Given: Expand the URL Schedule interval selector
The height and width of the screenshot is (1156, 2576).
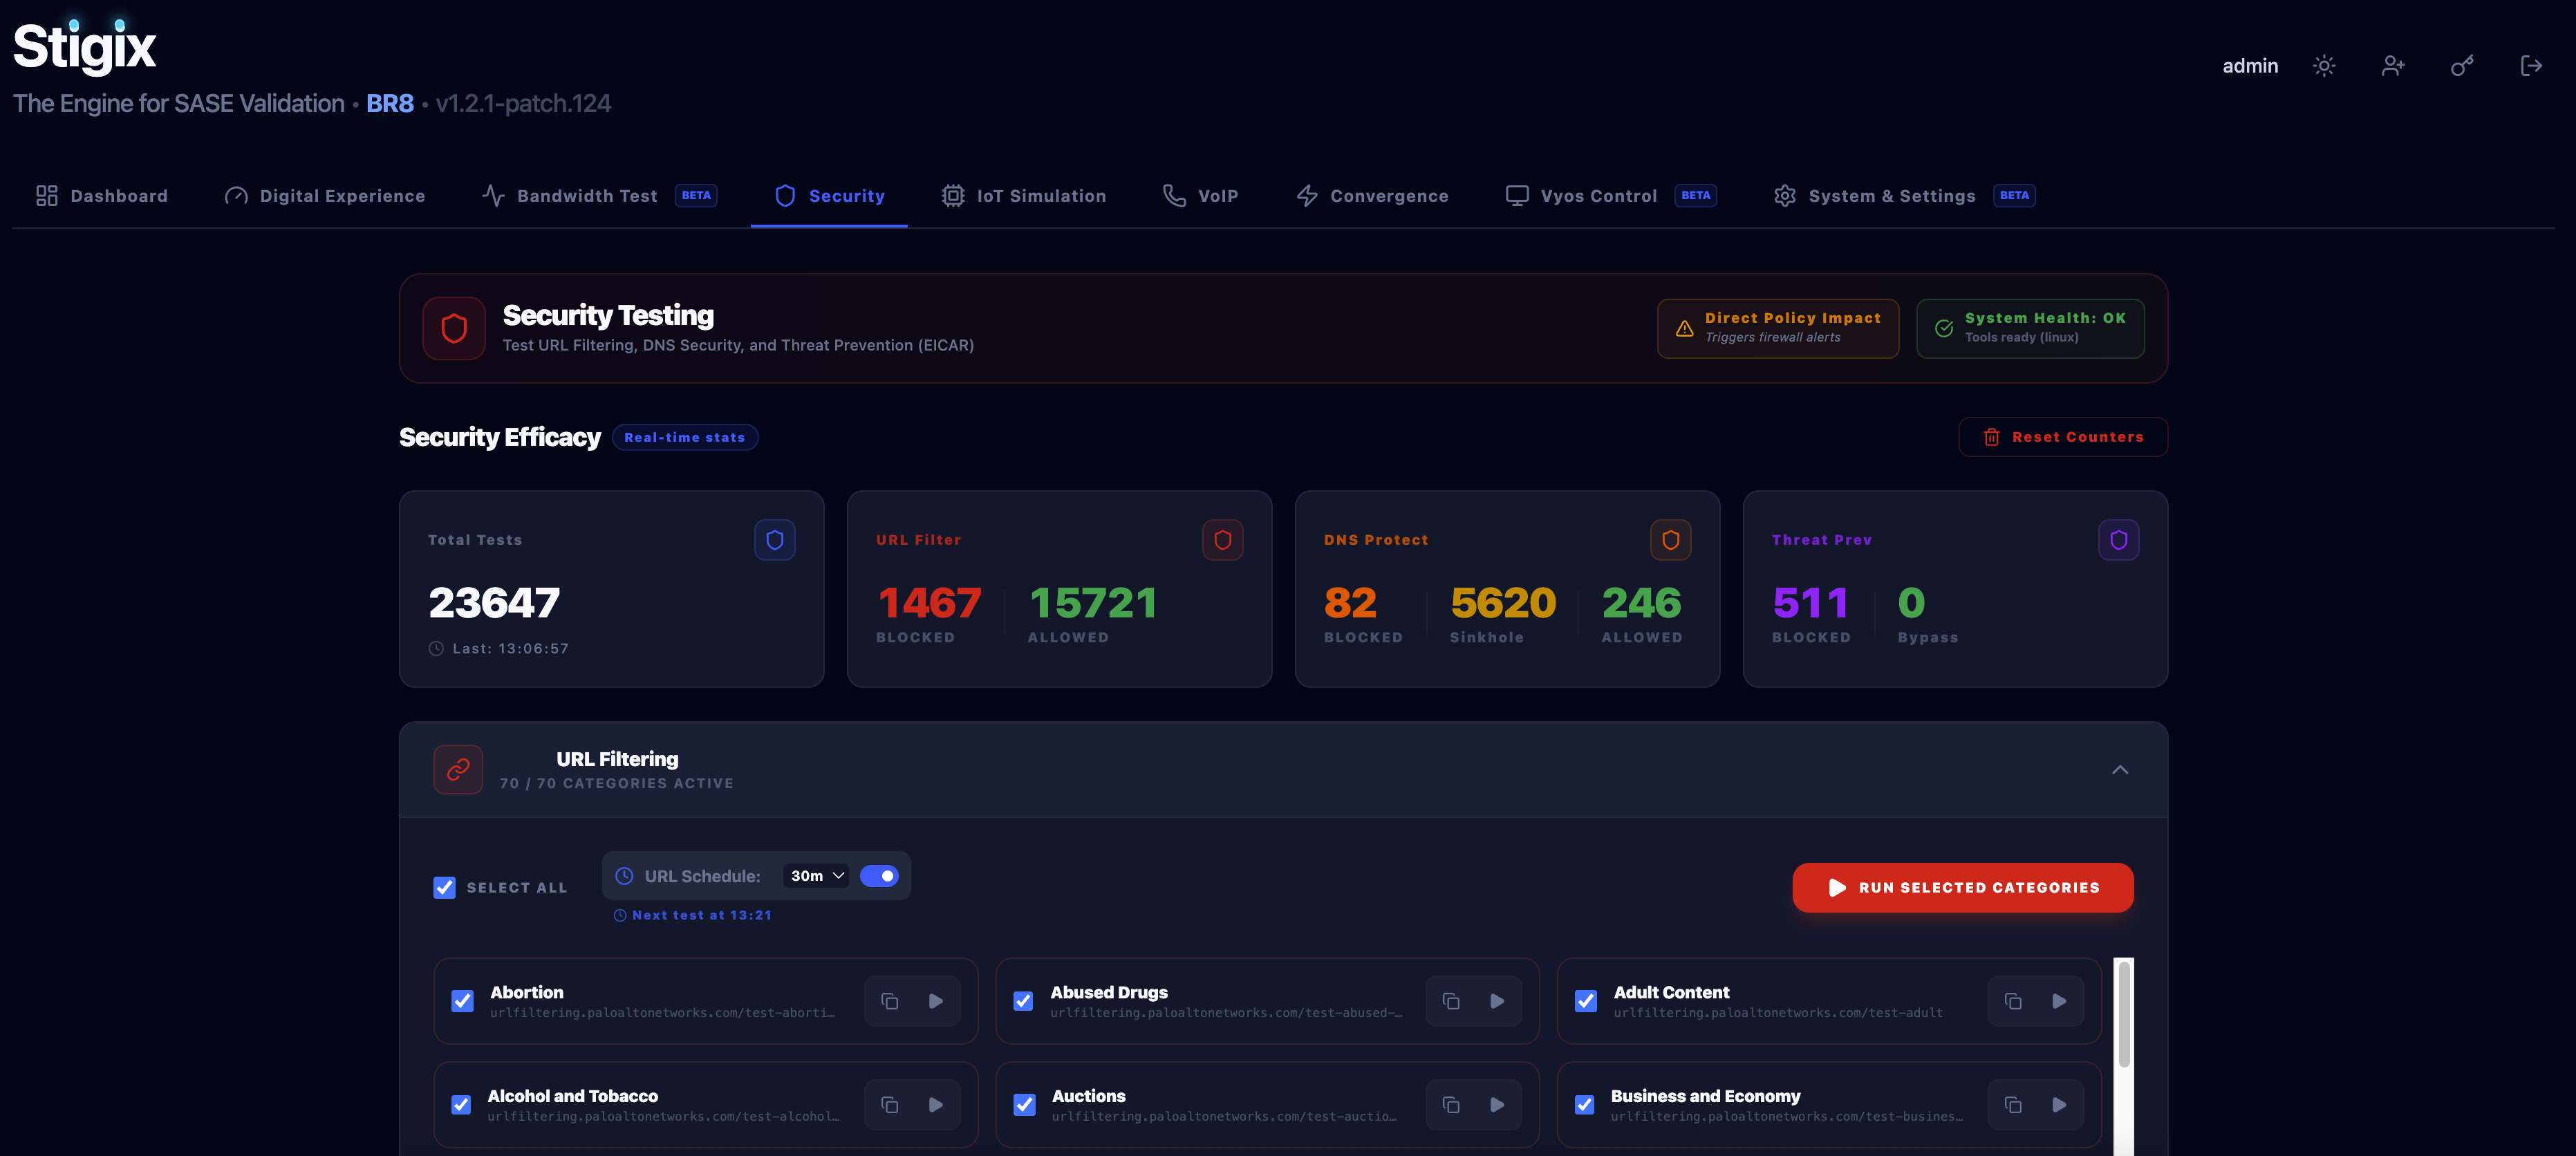Looking at the screenshot, I should (816, 875).
